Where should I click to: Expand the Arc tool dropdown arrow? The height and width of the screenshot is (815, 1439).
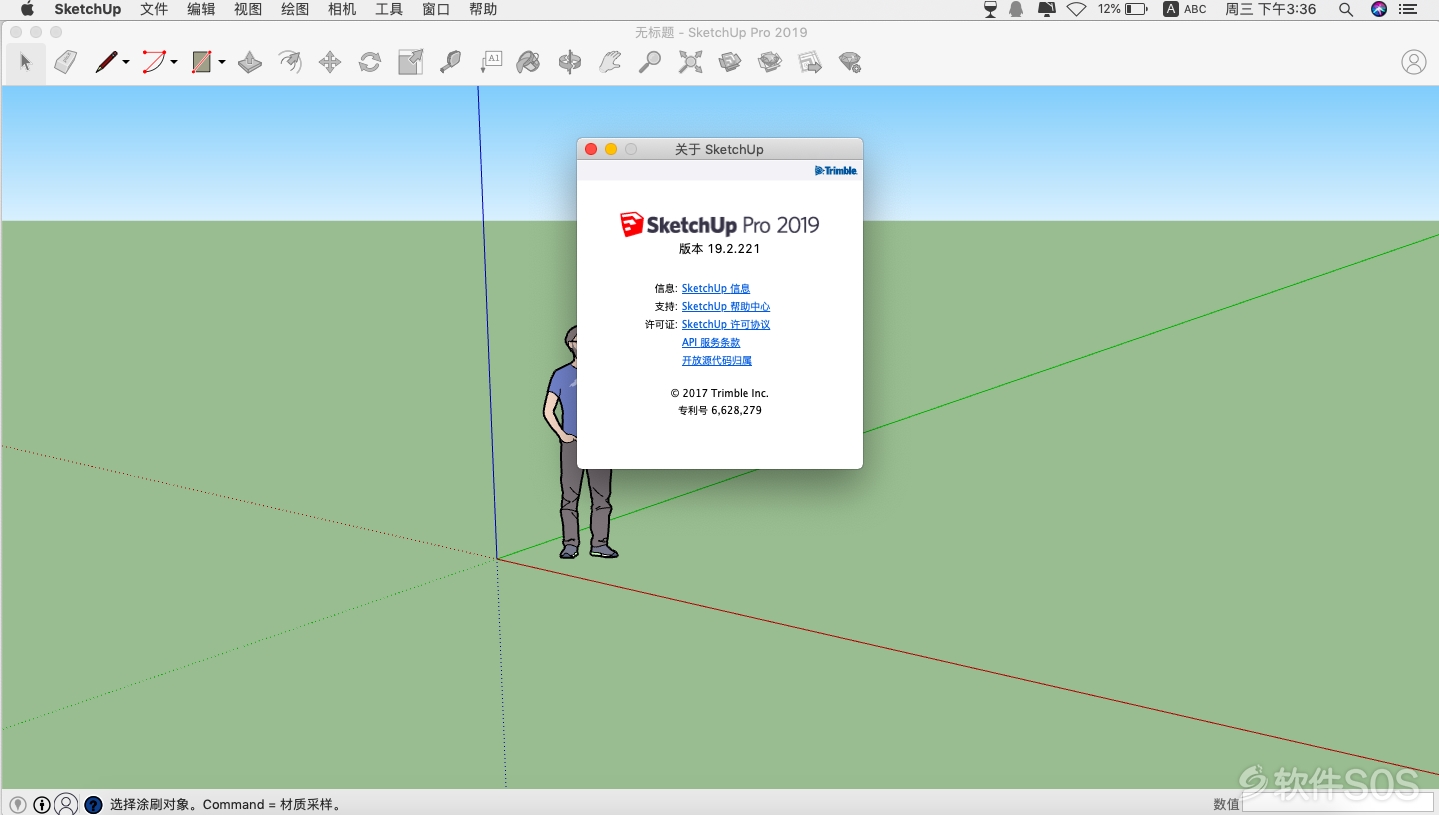click(x=174, y=63)
